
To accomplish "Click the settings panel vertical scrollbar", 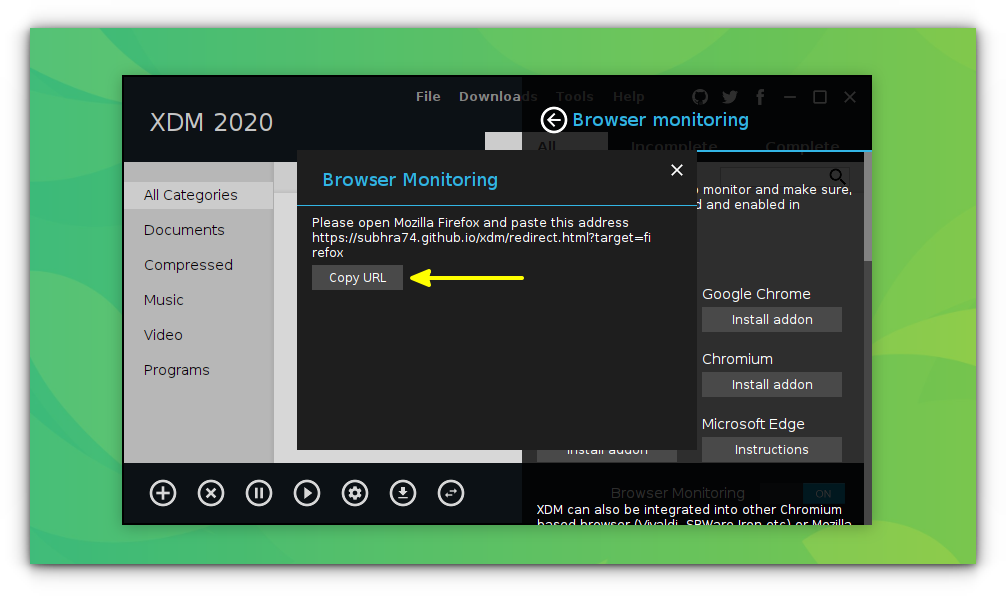I will point(868,207).
